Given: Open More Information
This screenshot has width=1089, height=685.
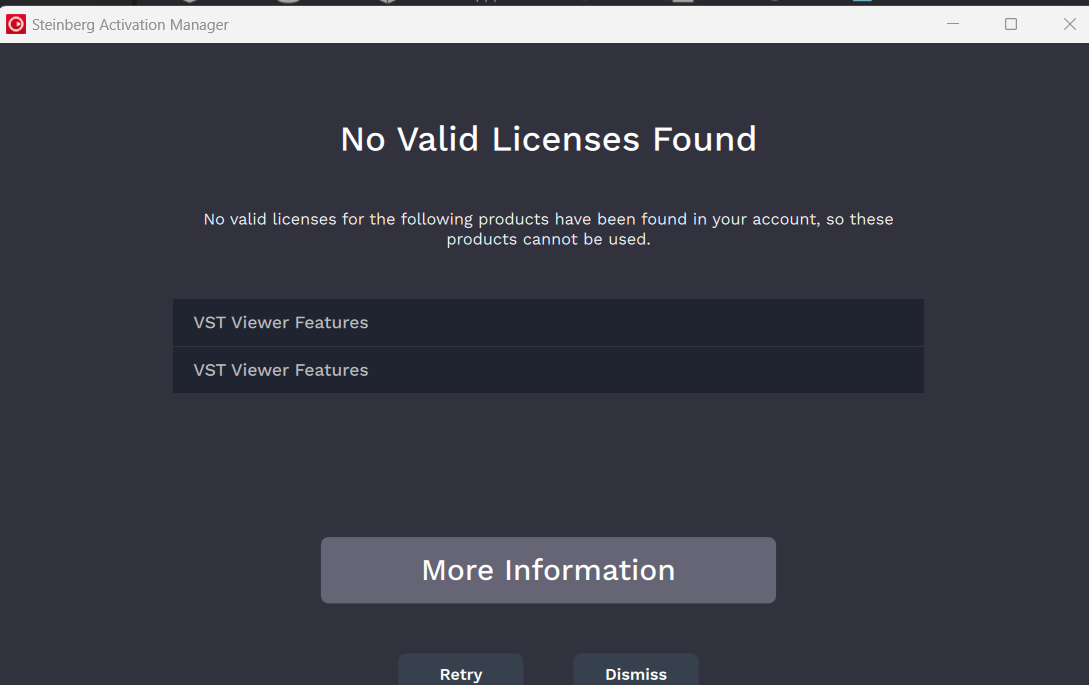Looking at the screenshot, I should (x=548, y=570).
